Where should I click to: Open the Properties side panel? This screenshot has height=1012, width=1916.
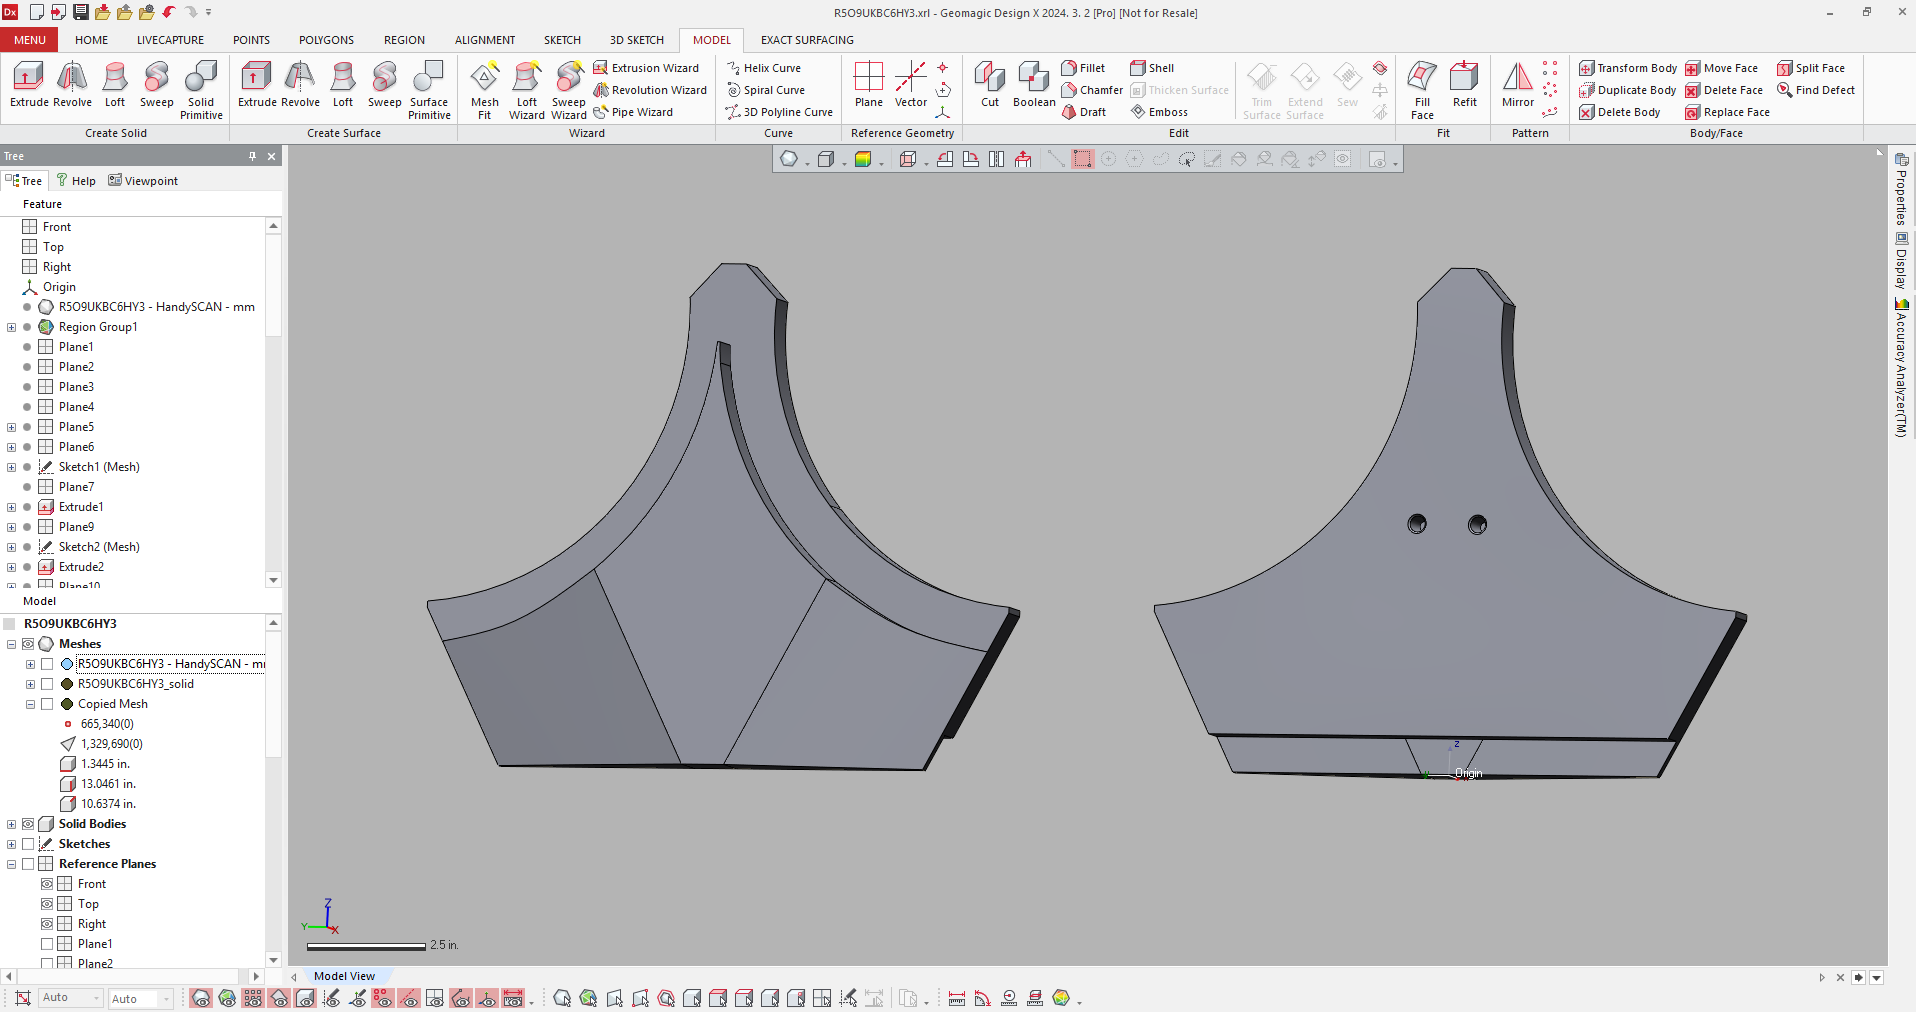tap(1901, 190)
